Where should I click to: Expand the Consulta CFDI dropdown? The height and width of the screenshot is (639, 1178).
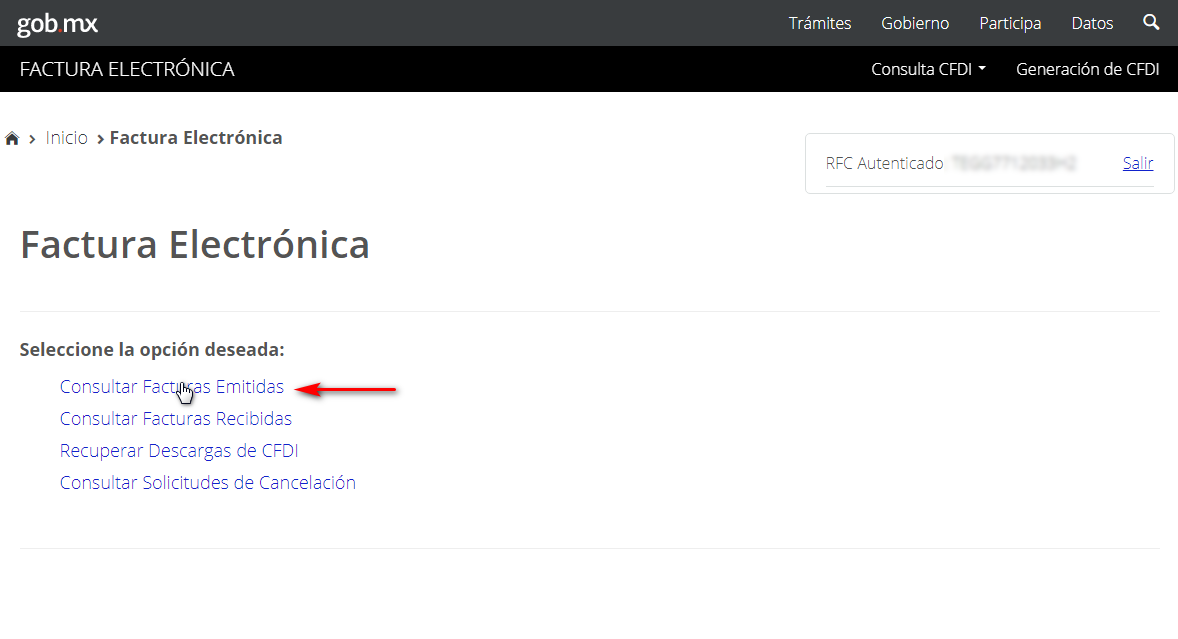[x=928, y=69]
